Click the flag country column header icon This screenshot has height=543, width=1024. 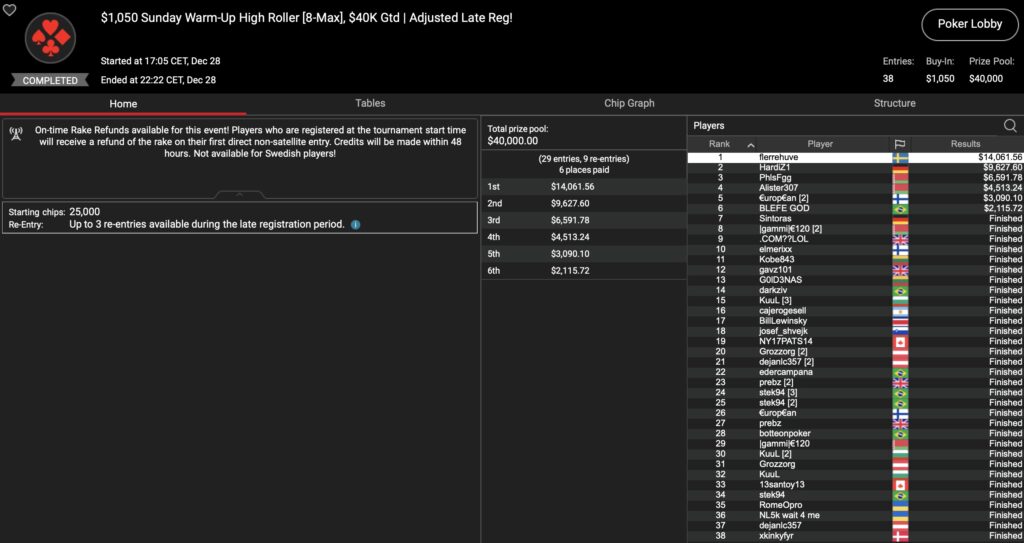900,144
